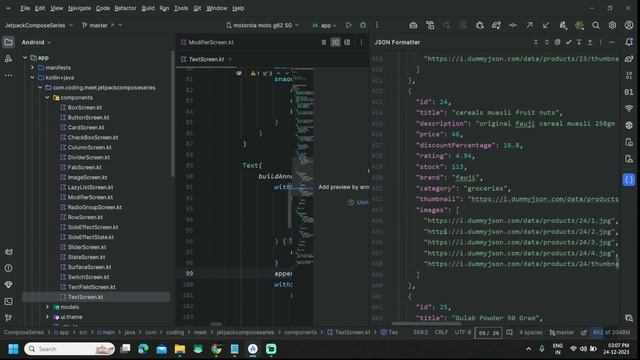Open the account profile icon

tap(629, 25)
